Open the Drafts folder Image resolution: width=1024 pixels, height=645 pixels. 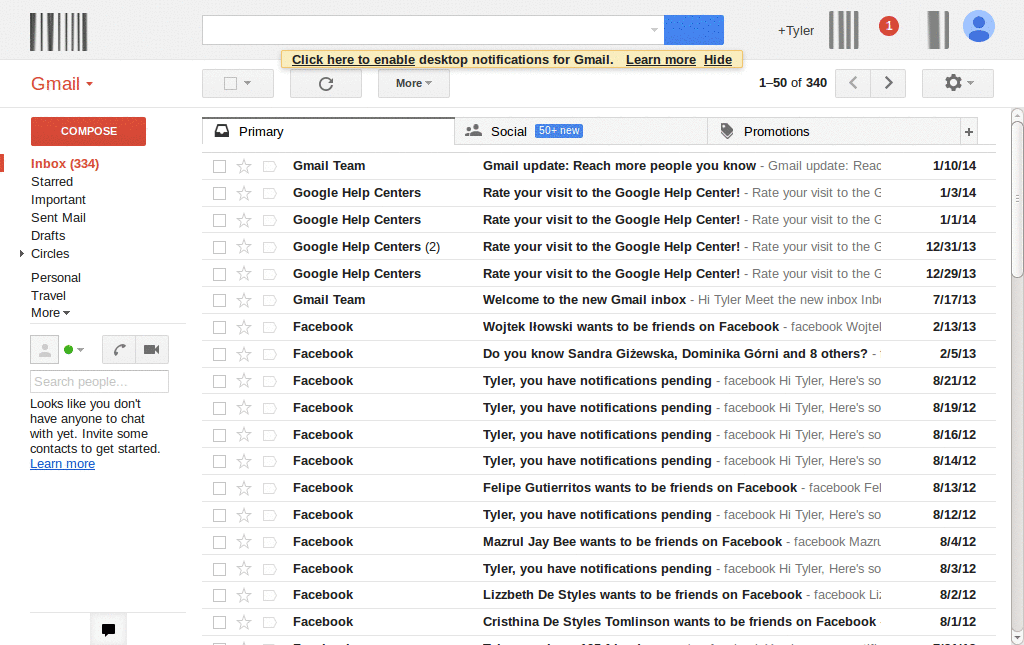48,236
